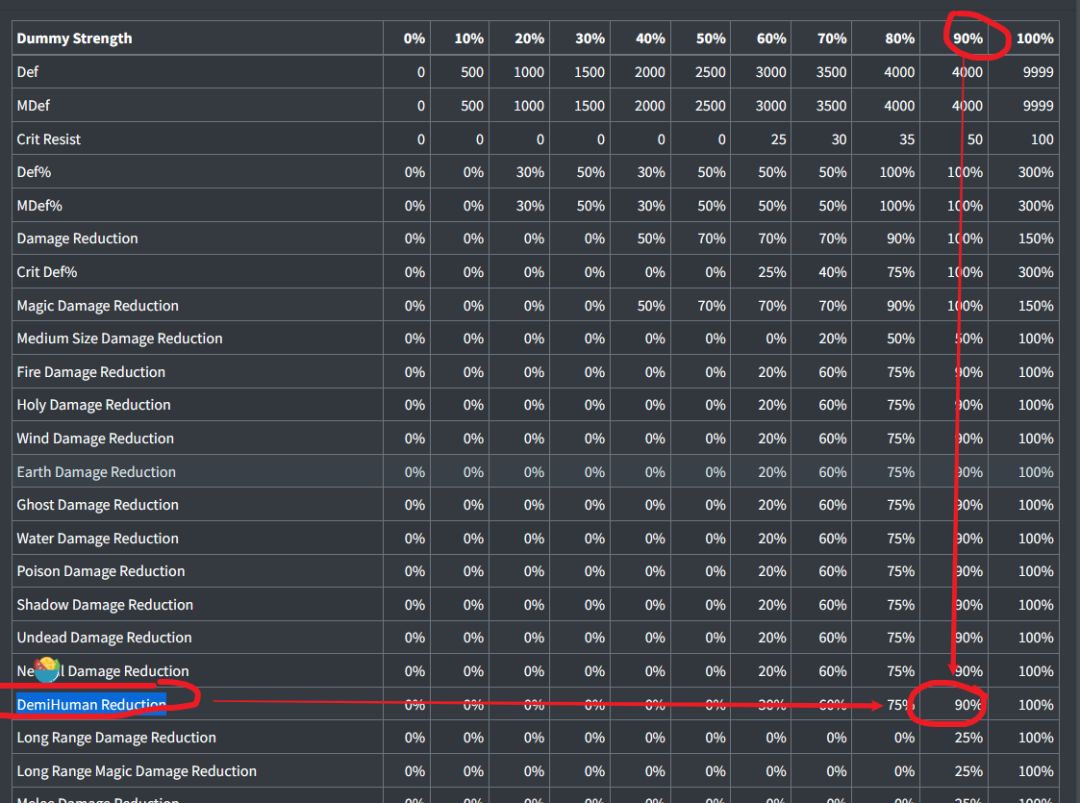Select the Earth Damage Reduction row label
1080x803 pixels.
(96, 472)
